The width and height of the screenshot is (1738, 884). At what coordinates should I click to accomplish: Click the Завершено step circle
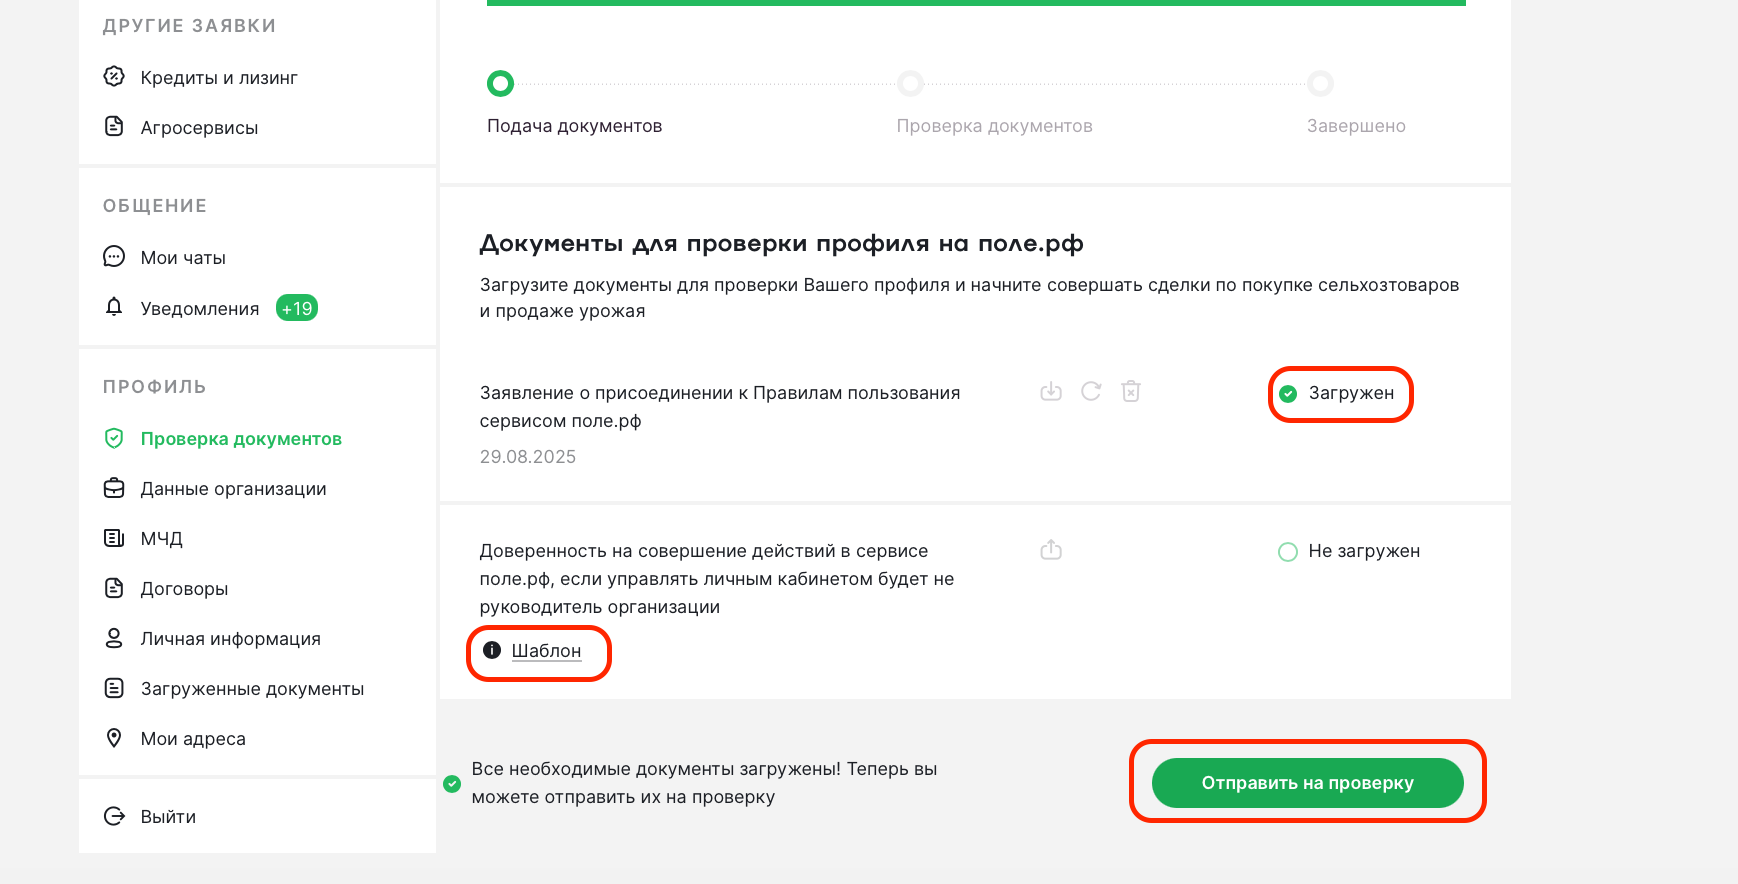coord(1320,83)
